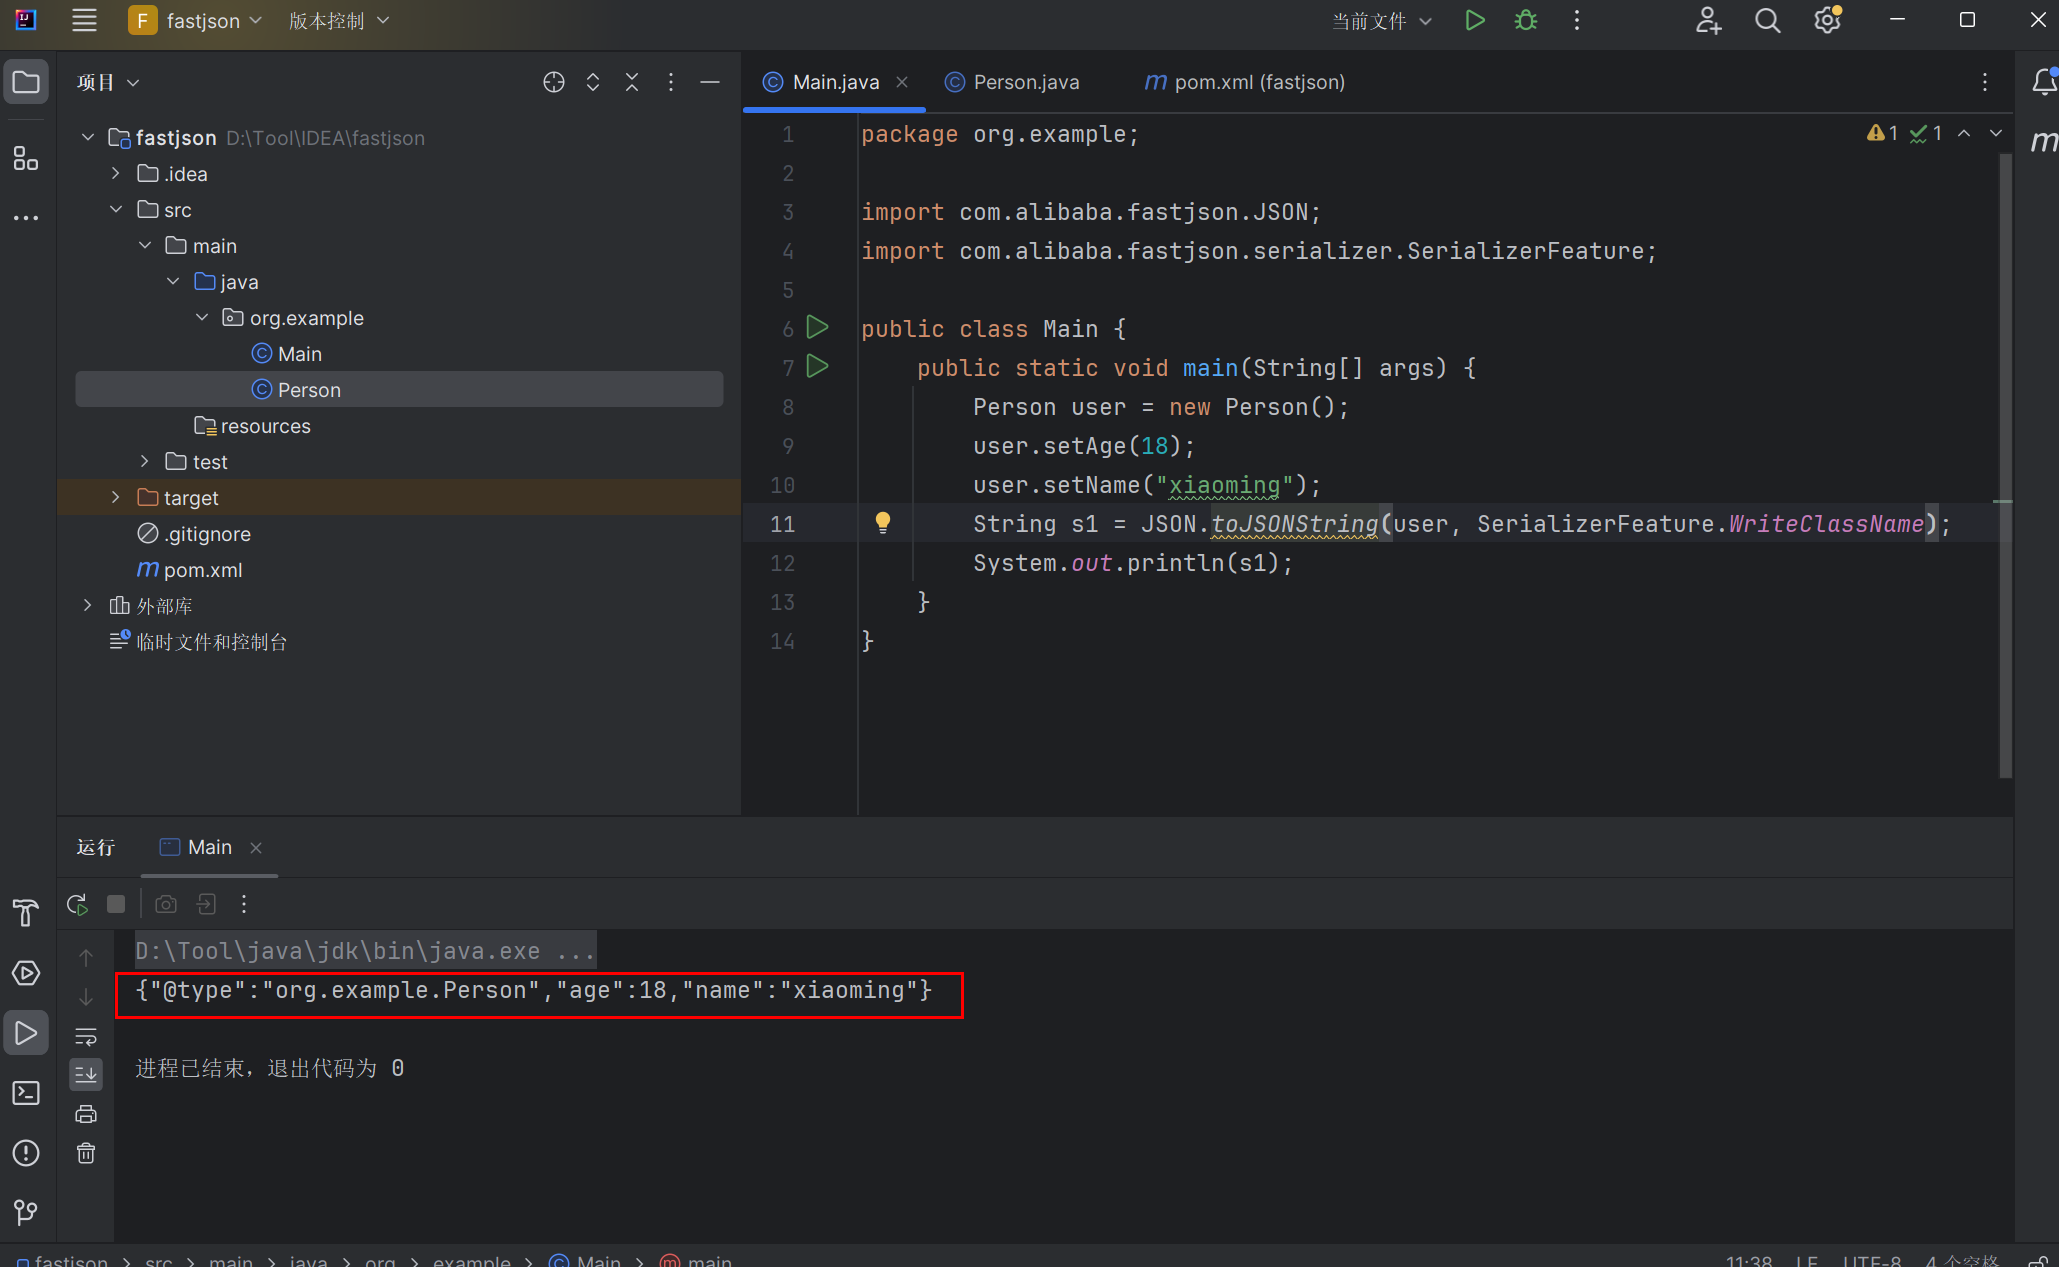This screenshot has width=2059, height=1267.
Task: Expand all project tree items
Action: (x=593, y=82)
